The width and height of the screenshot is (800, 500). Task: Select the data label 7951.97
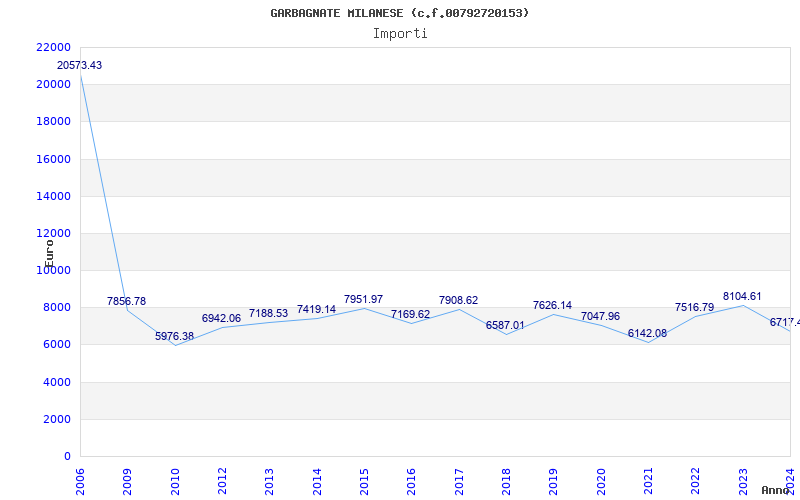coord(363,299)
